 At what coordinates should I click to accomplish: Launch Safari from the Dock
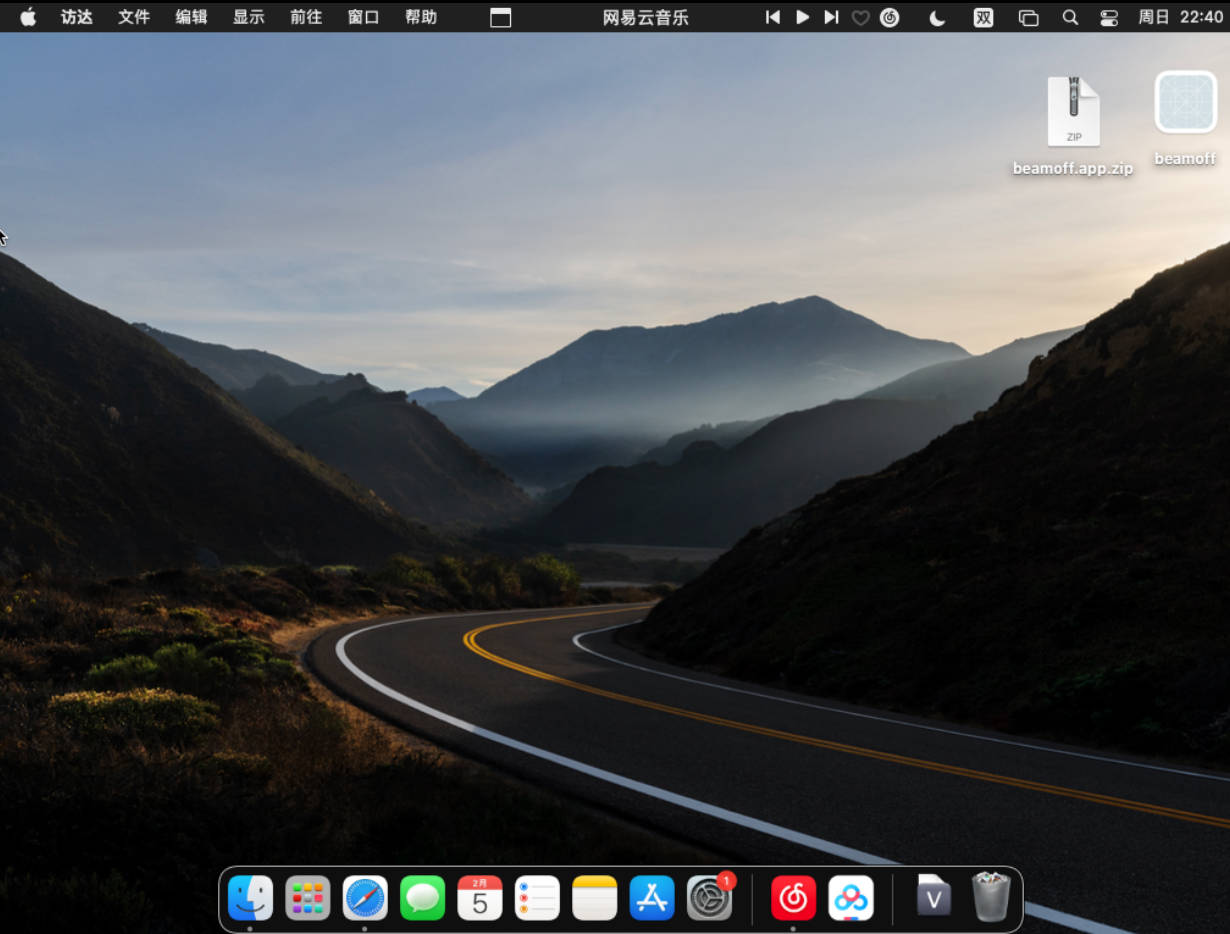pyautogui.click(x=365, y=897)
